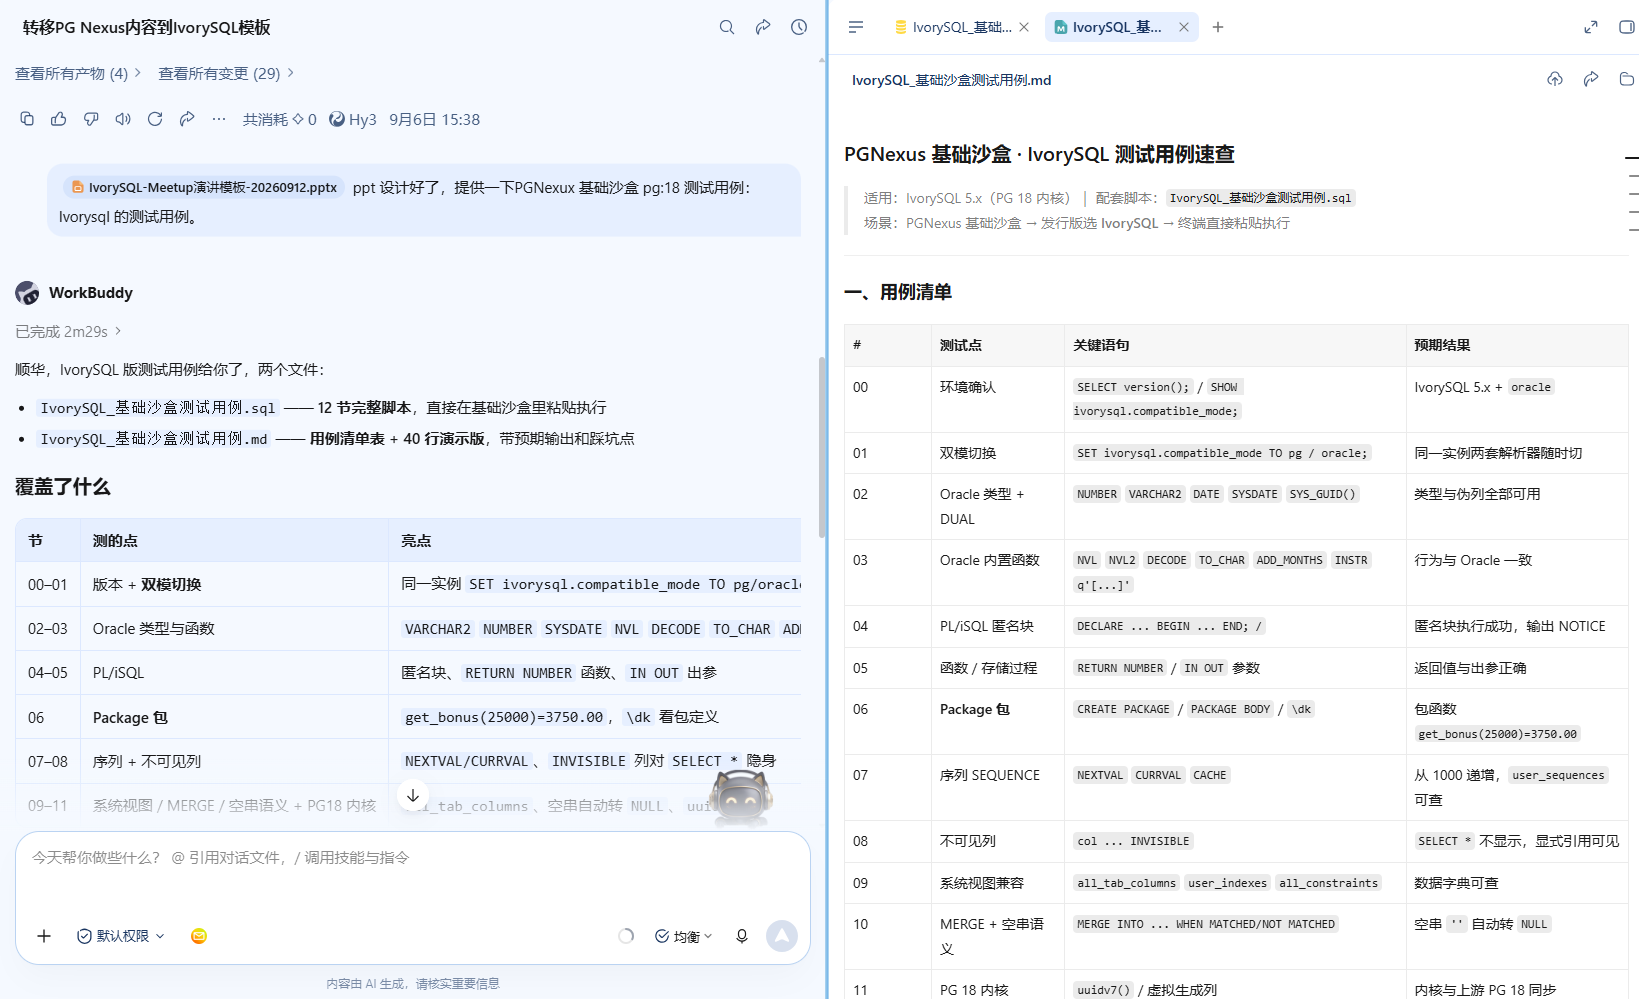The height and width of the screenshot is (999, 1639).
Task: Select the active IvorySQL_基 markdown tab
Action: click(x=1108, y=27)
